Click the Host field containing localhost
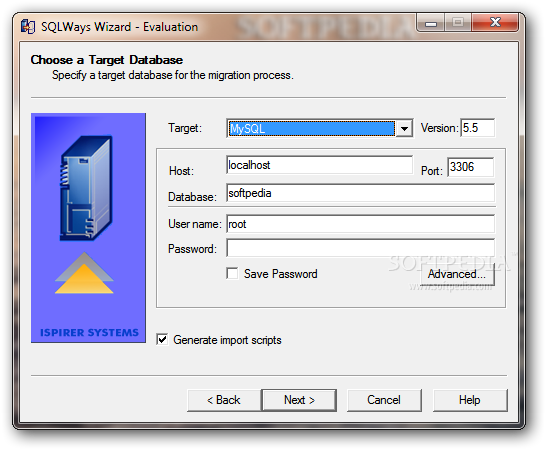This screenshot has width=546, height=450. (319, 165)
